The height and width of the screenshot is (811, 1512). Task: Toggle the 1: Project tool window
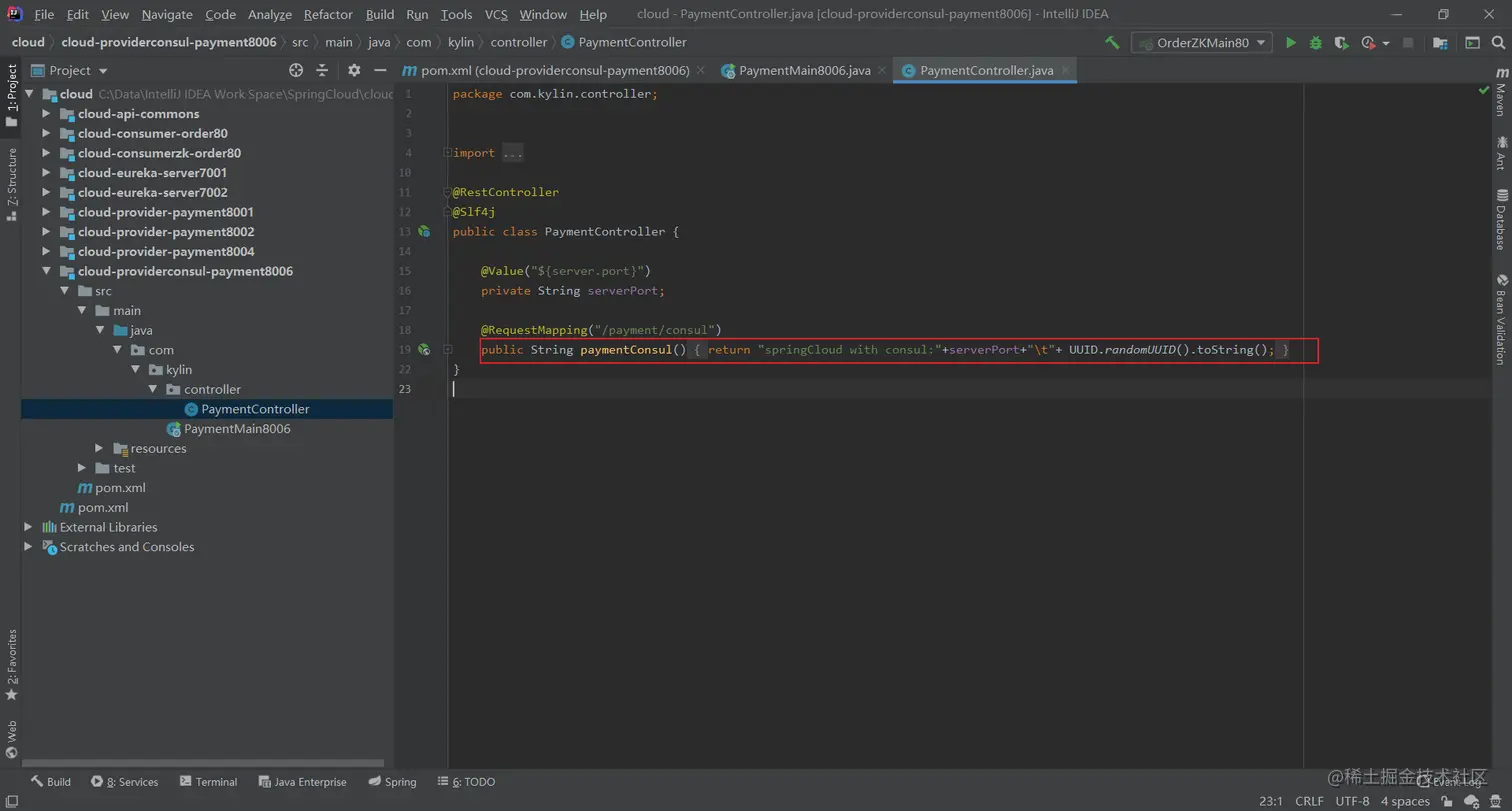[x=11, y=95]
